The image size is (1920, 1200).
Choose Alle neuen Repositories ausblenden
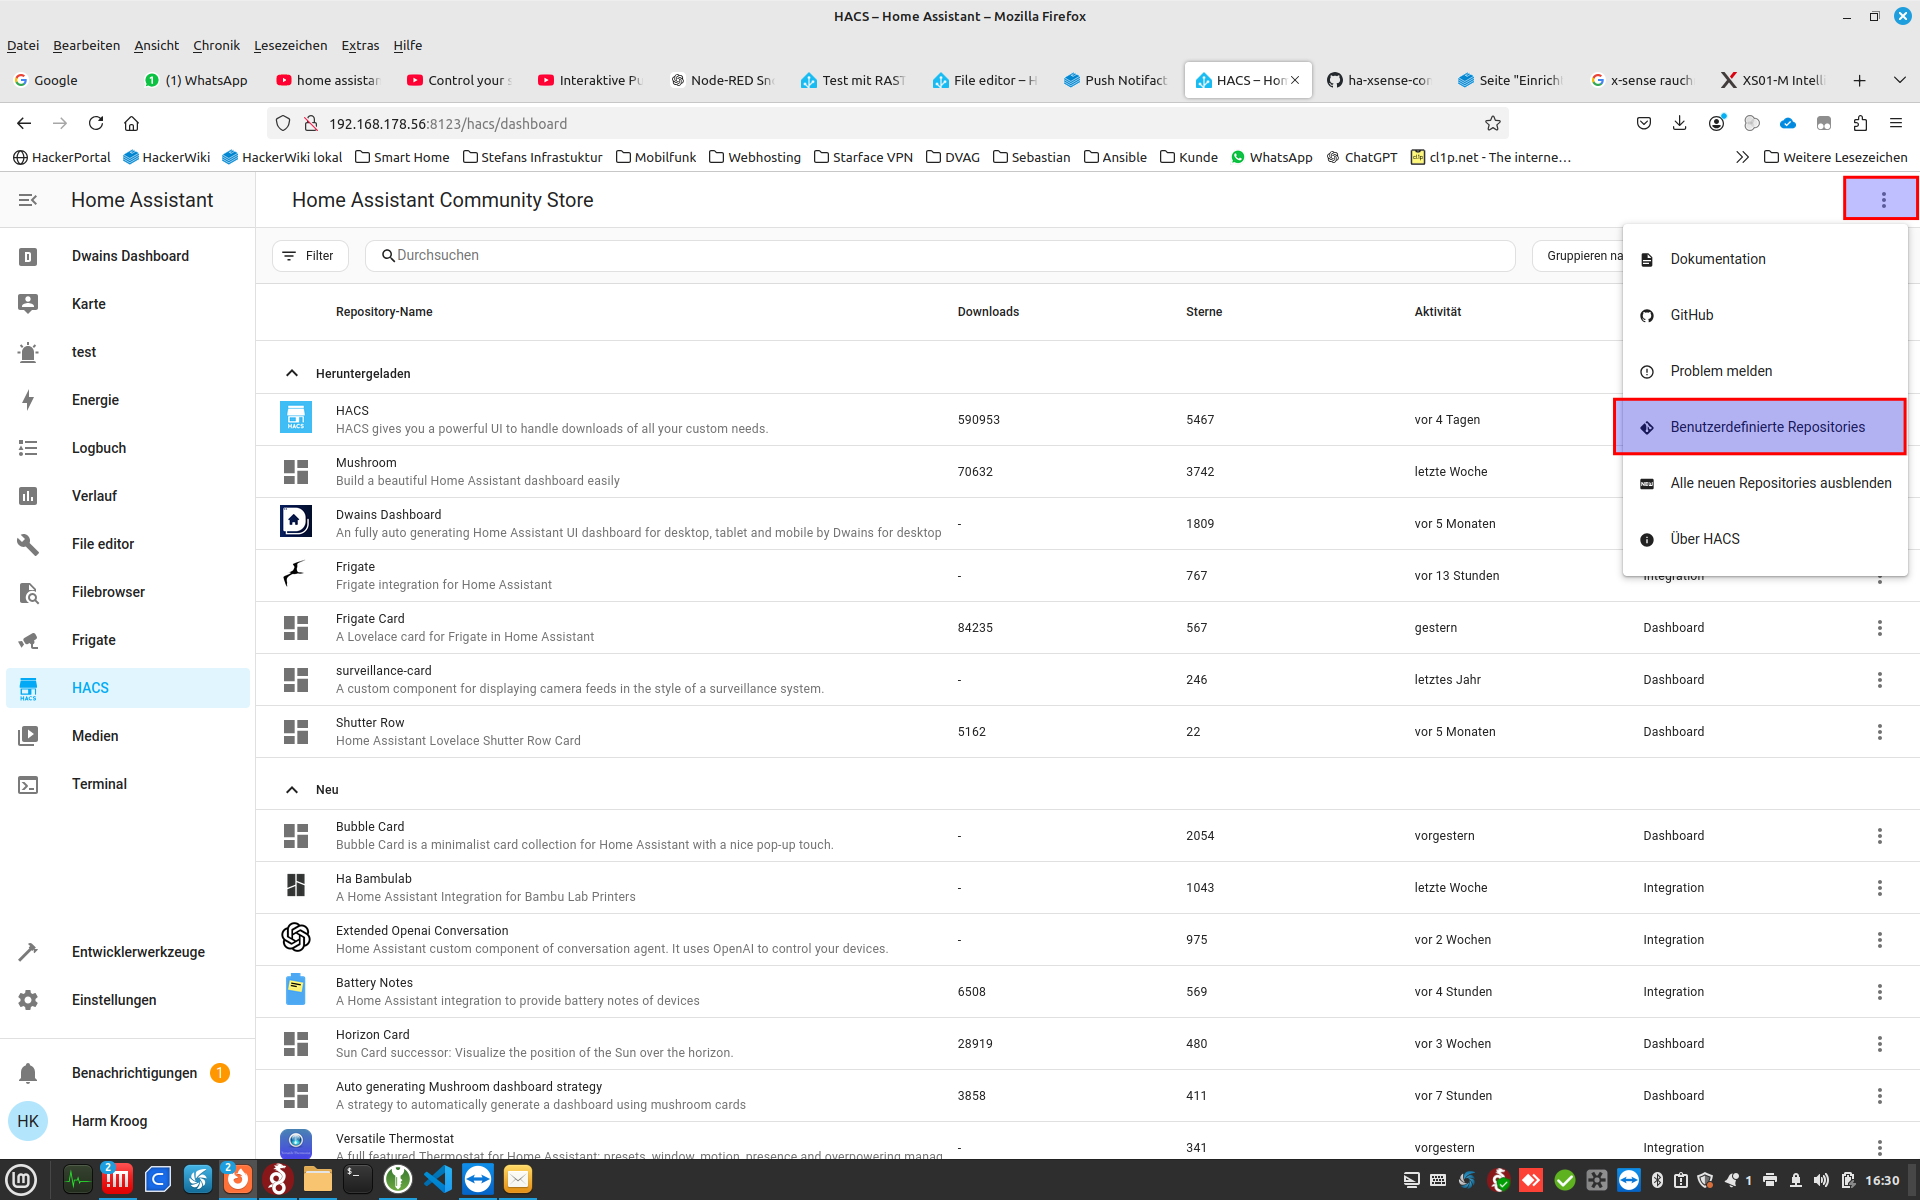pos(1780,483)
